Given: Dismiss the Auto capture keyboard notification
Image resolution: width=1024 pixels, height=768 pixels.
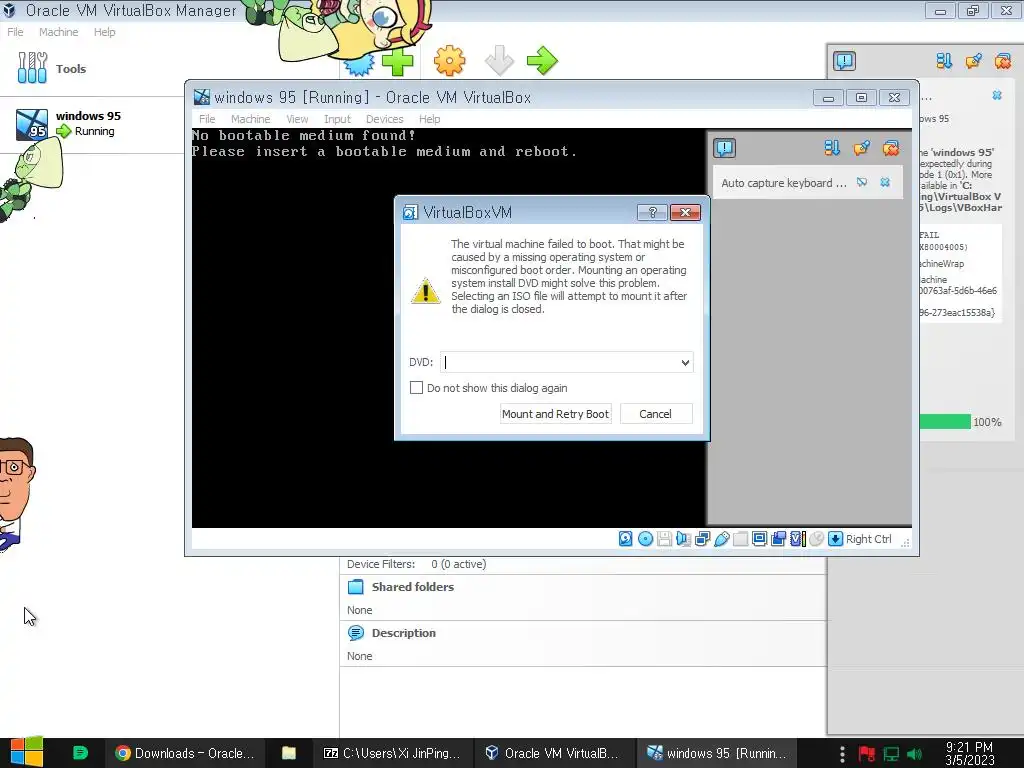Looking at the screenshot, I should point(885,182).
